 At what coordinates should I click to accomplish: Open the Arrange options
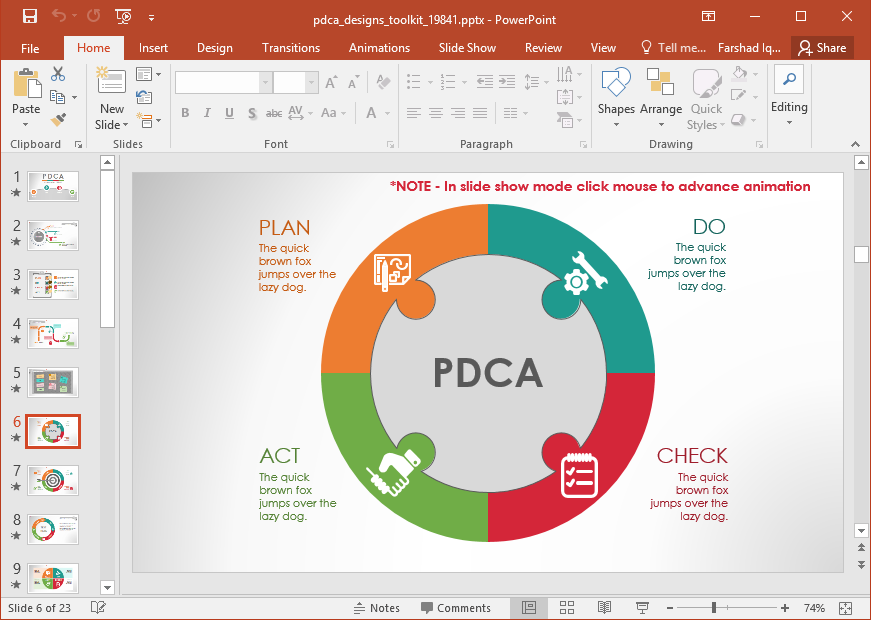660,97
